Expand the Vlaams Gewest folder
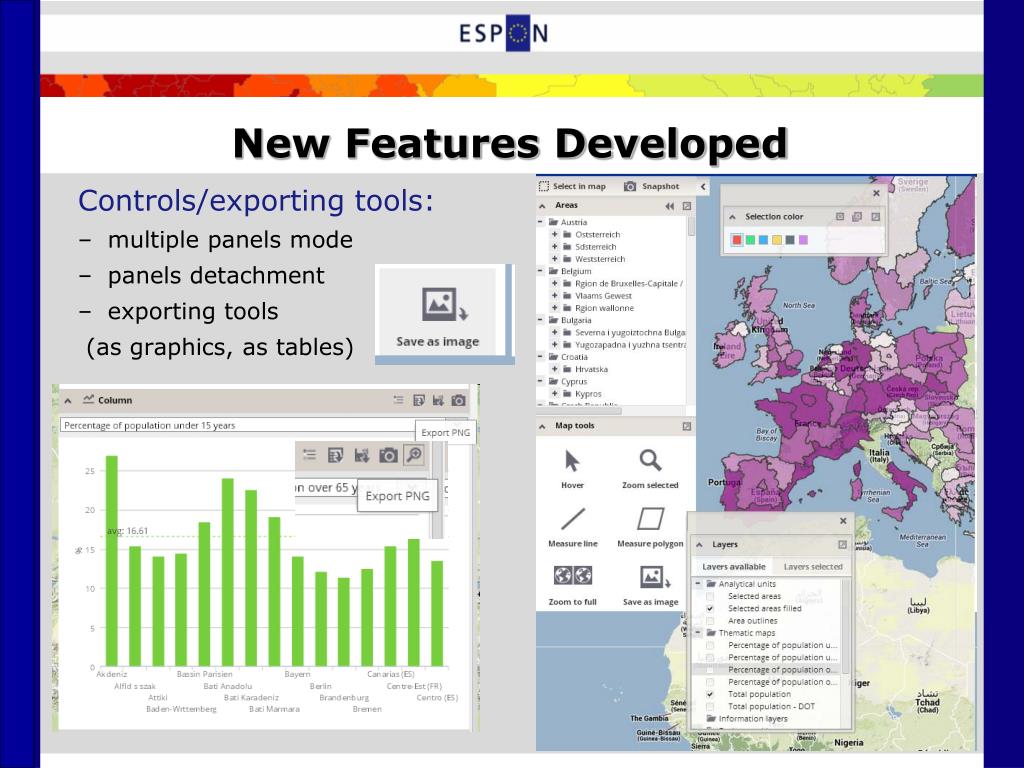 554,296
